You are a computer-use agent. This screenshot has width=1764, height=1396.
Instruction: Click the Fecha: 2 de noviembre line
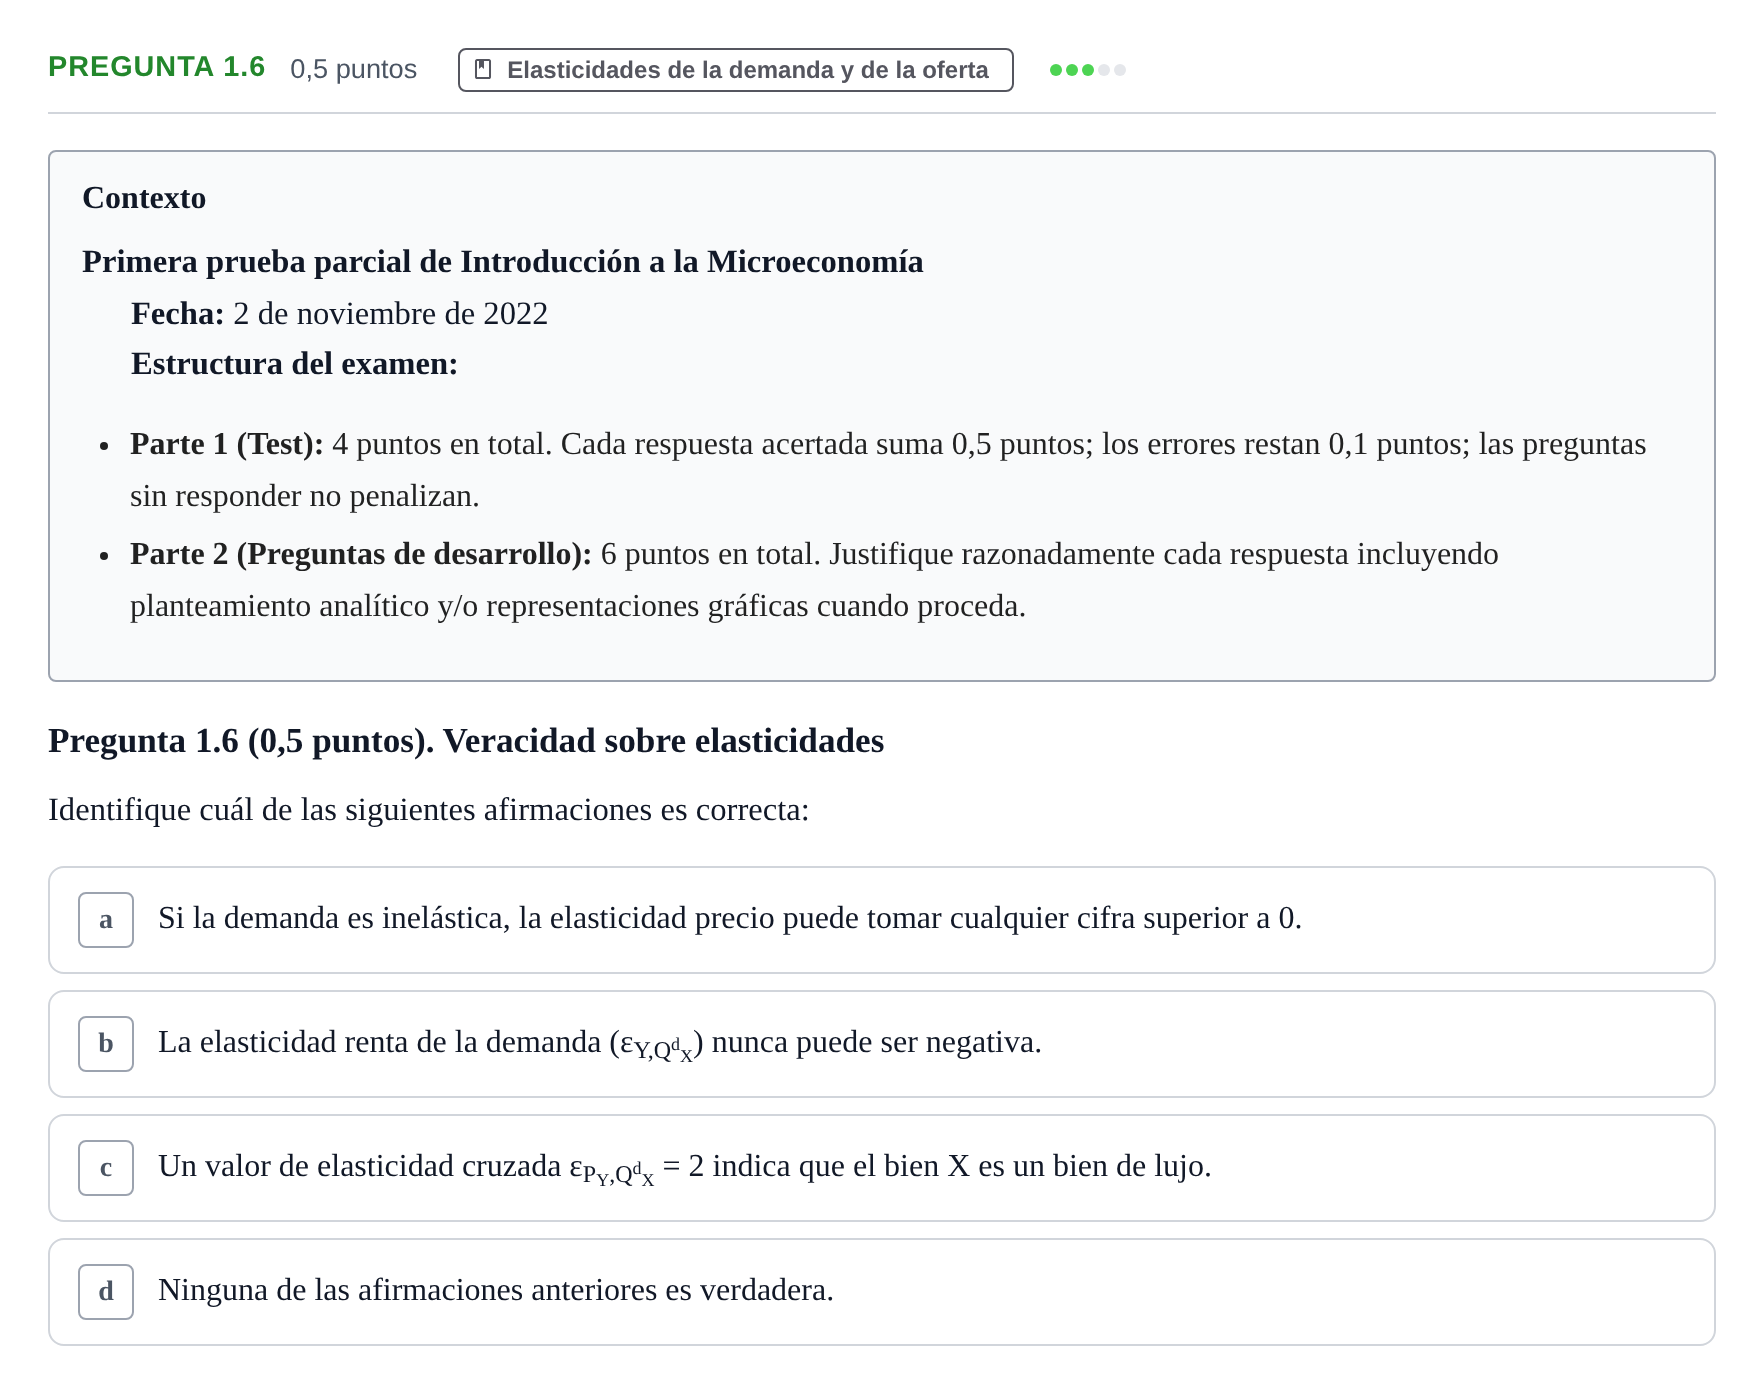(x=340, y=314)
